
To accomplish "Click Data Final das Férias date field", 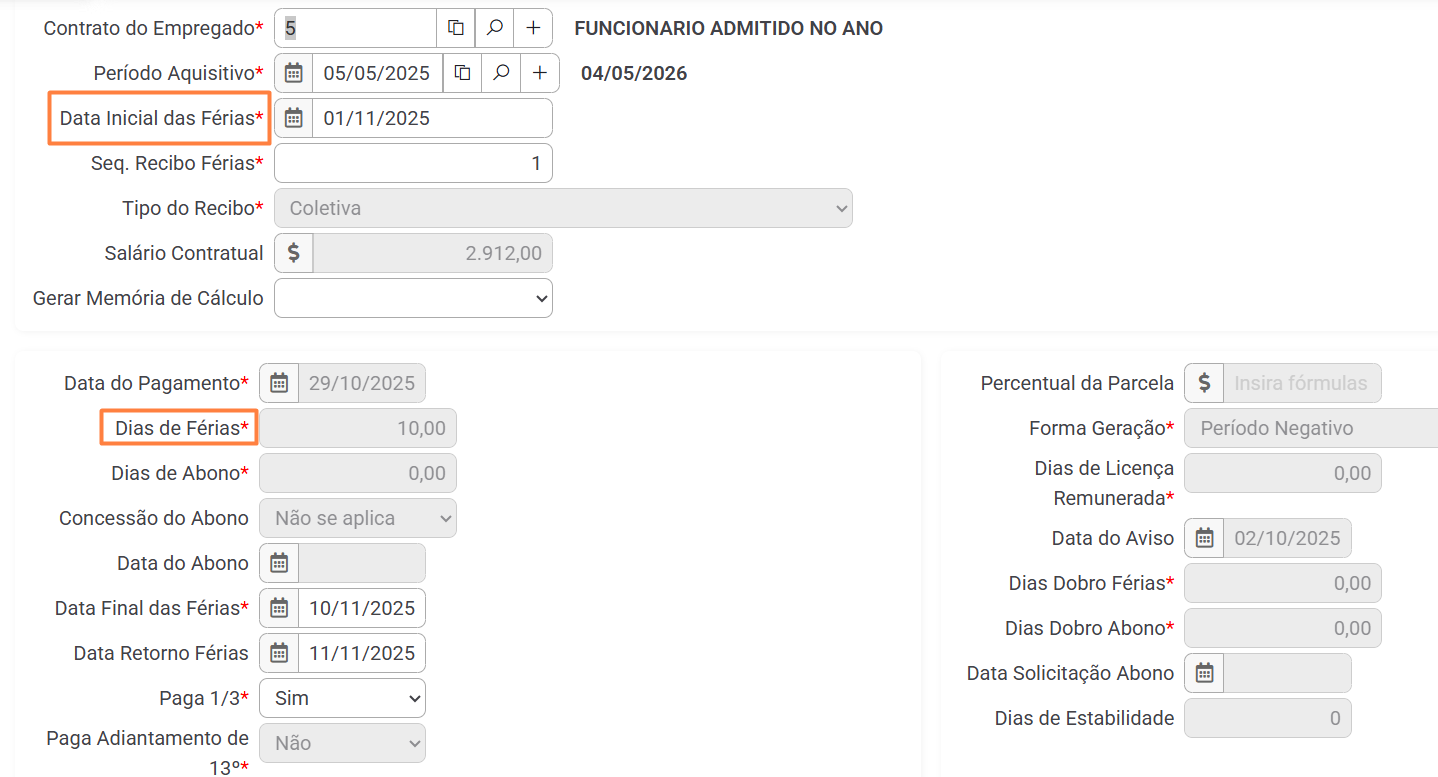I will tap(361, 608).
